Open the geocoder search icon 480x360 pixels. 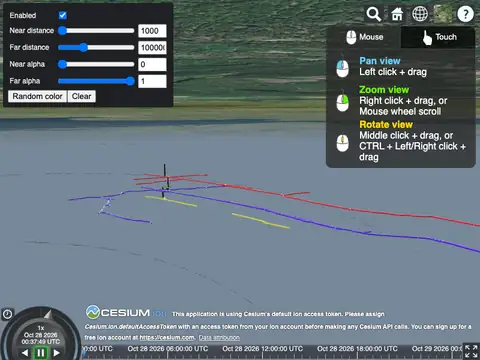(374, 14)
